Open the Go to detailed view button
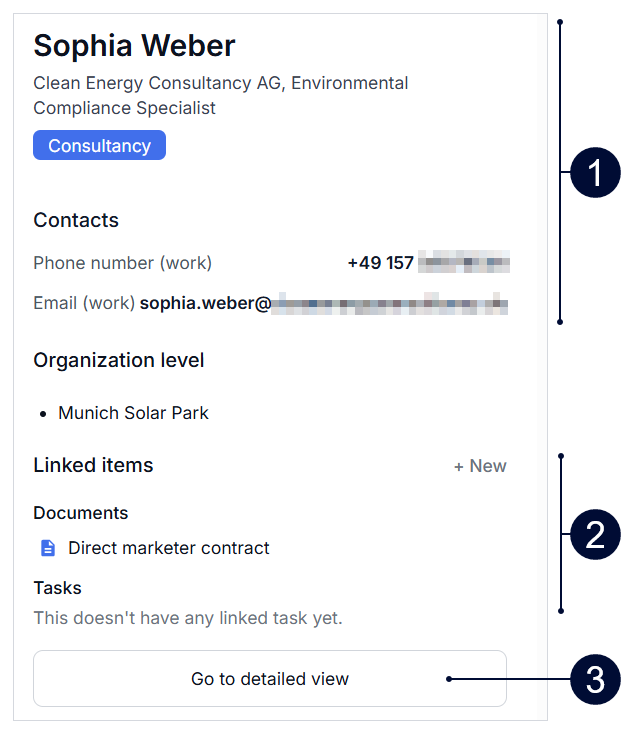The height and width of the screenshot is (737, 627). (x=270, y=679)
